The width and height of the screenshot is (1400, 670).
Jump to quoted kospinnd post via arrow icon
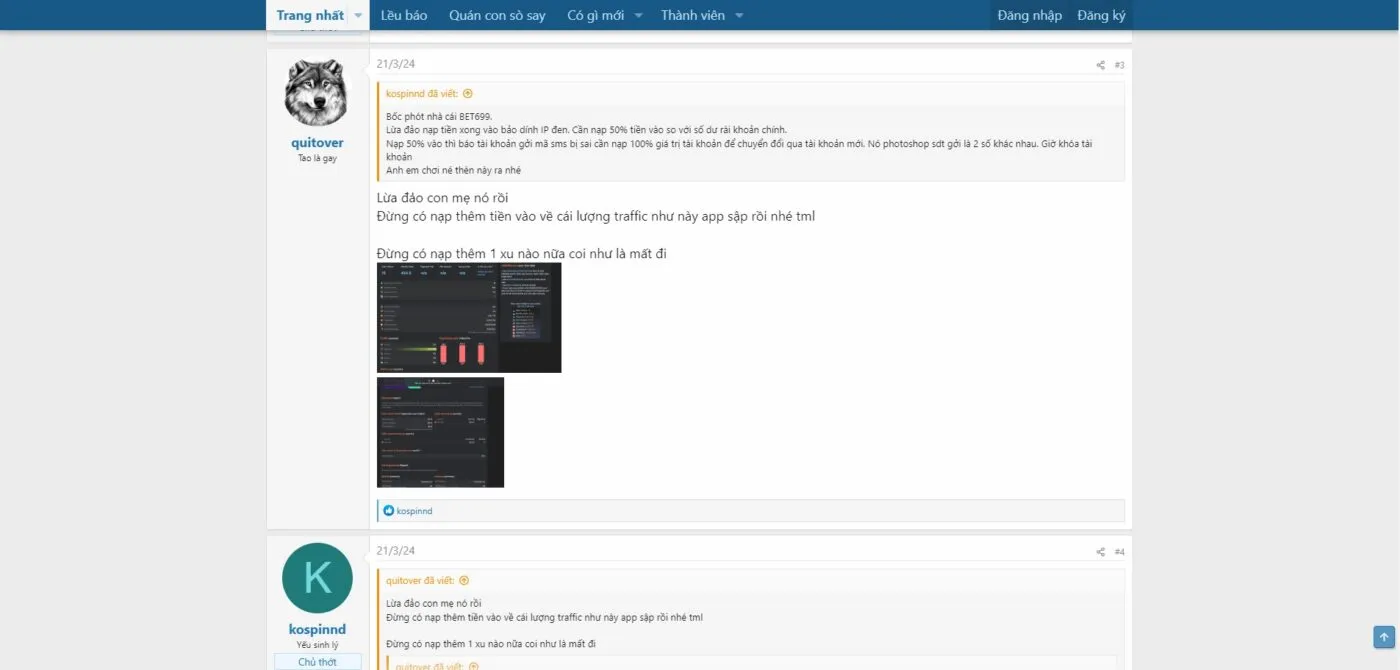point(467,94)
